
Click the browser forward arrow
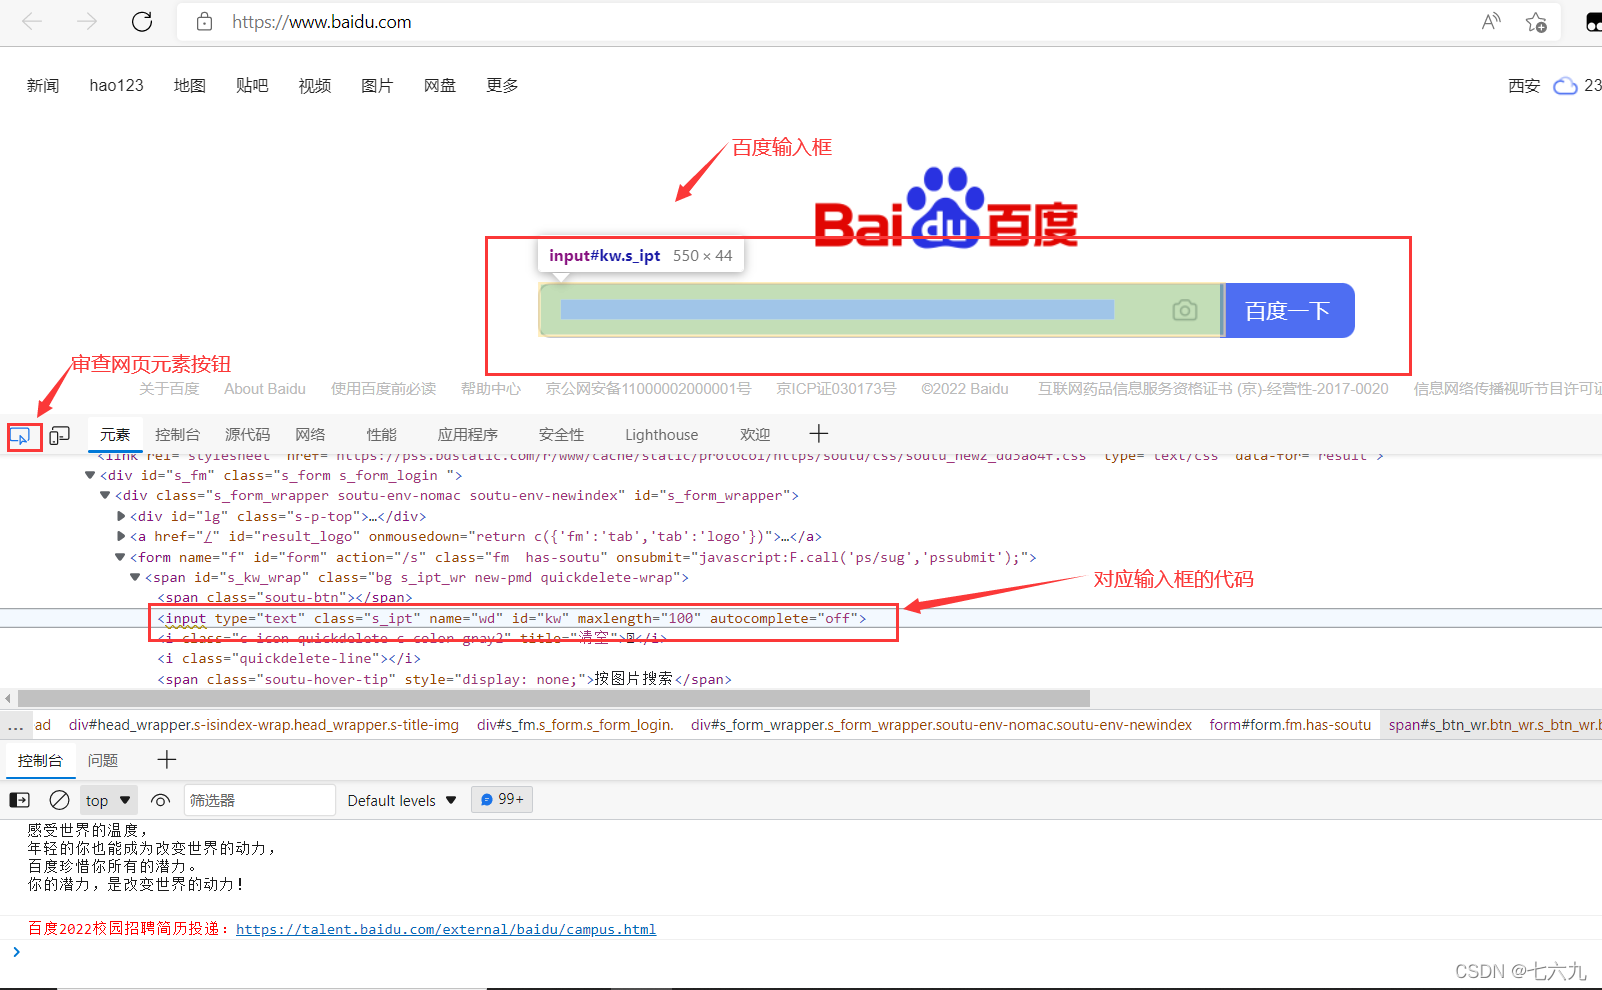click(87, 21)
